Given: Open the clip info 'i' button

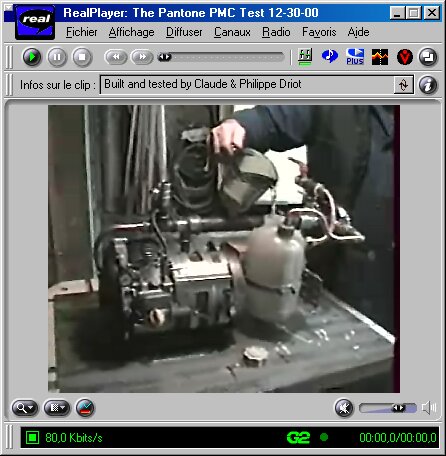Looking at the screenshot, I should [428, 85].
